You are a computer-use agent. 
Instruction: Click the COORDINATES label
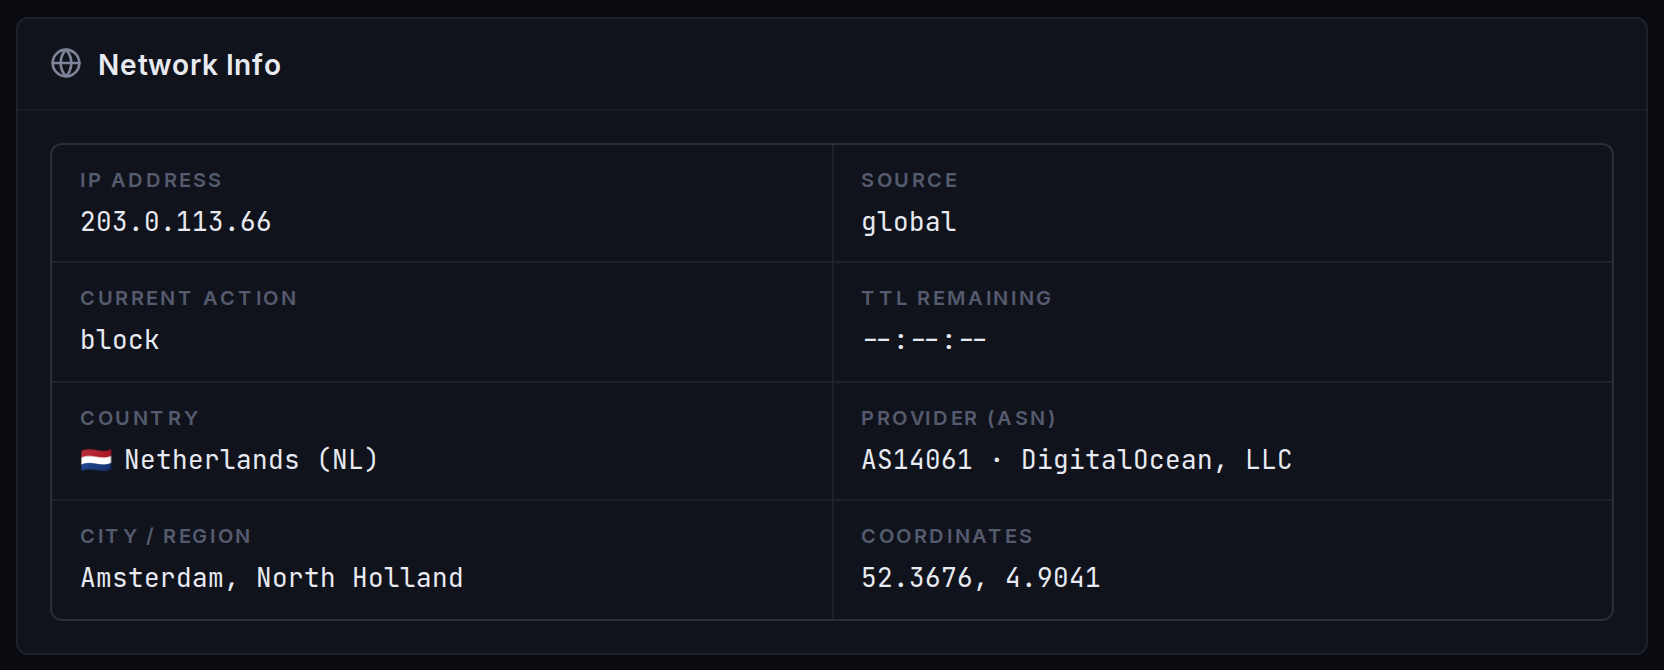pos(947,536)
